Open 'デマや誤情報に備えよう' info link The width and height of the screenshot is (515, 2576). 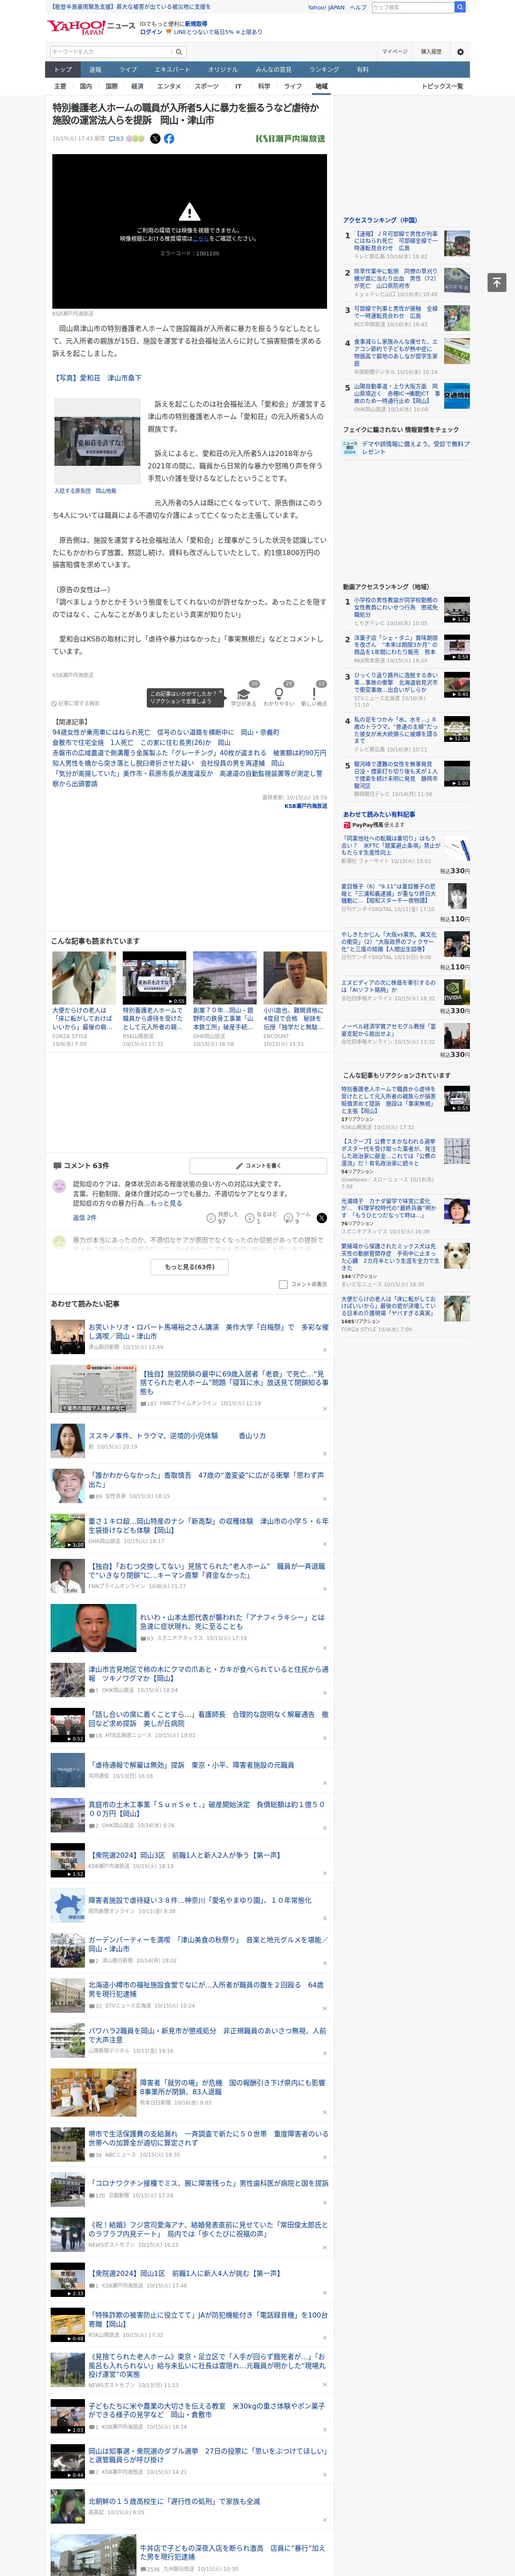(x=415, y=447)
